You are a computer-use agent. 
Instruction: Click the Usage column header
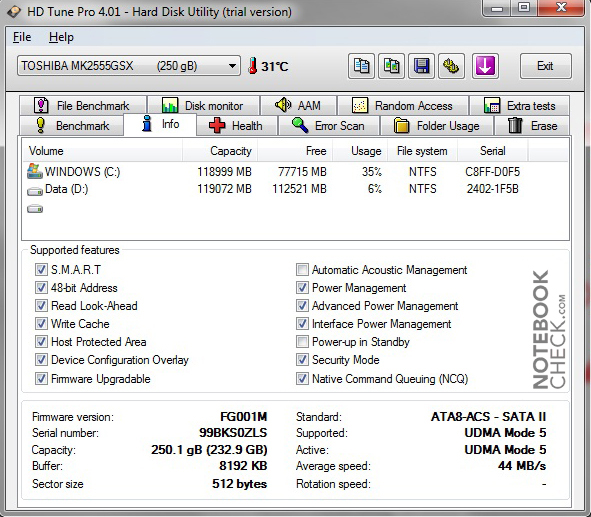point(360,151)
